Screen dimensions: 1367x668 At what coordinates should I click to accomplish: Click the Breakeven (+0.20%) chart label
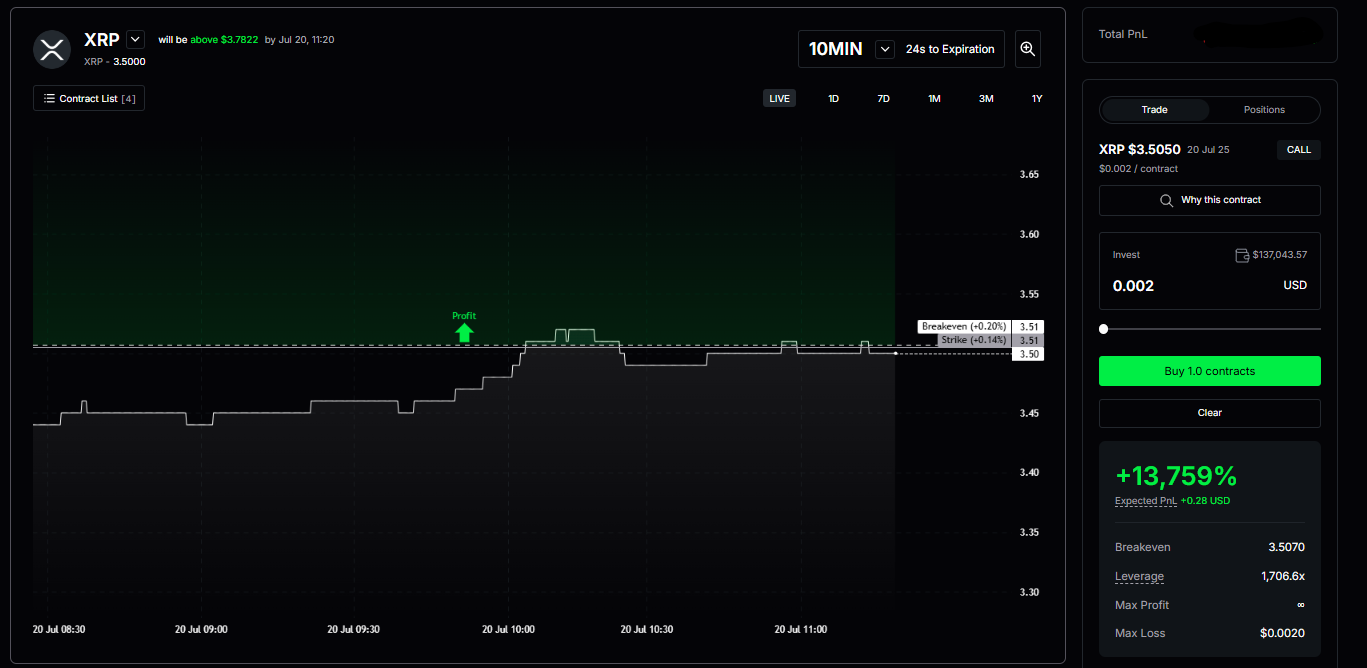964,326
